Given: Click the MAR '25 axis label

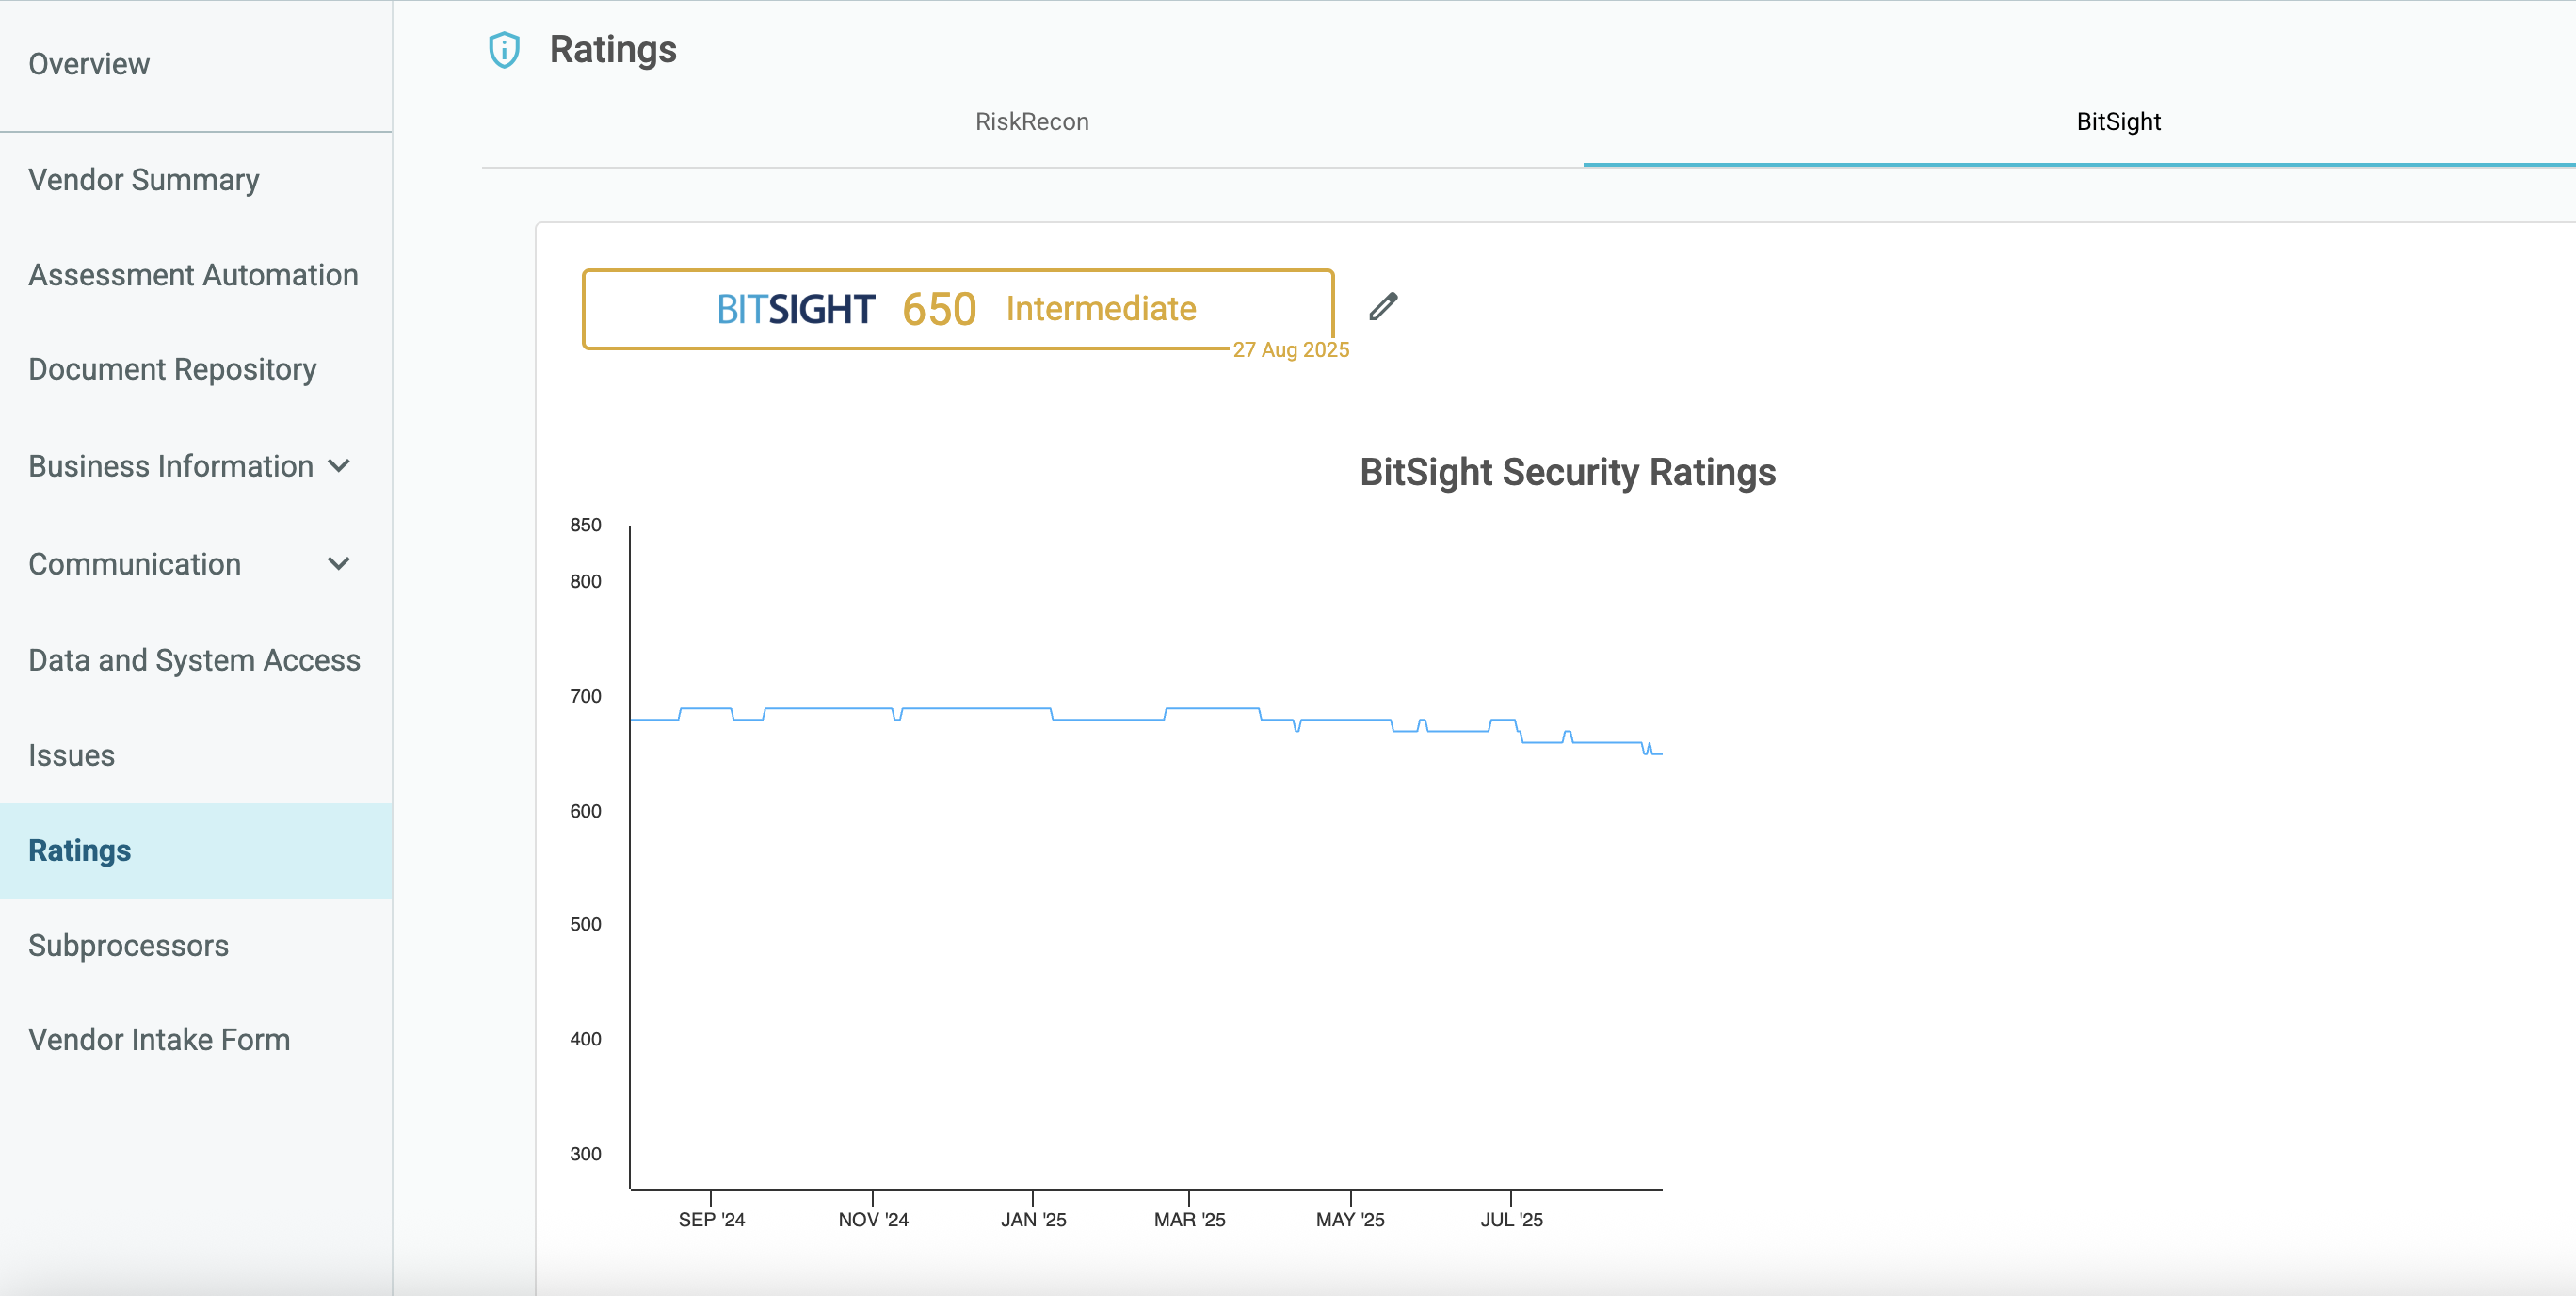Looking at the screenshot, I should (x=1189, y=1220).
